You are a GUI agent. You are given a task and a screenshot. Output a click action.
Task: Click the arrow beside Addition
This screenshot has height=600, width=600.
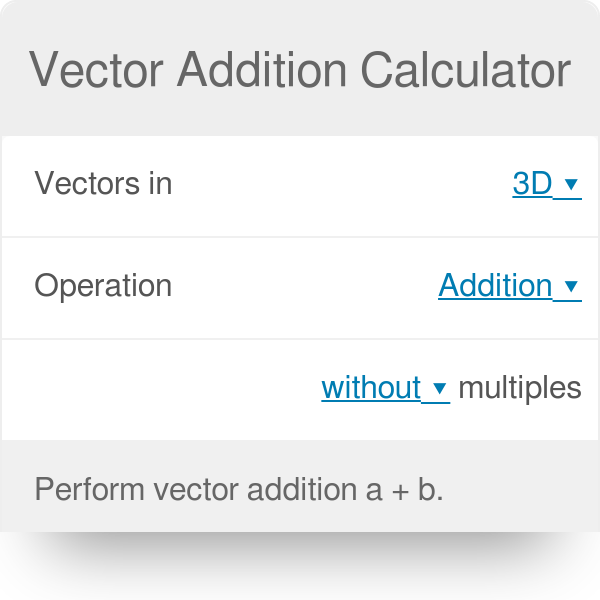[x=571, y=287]
